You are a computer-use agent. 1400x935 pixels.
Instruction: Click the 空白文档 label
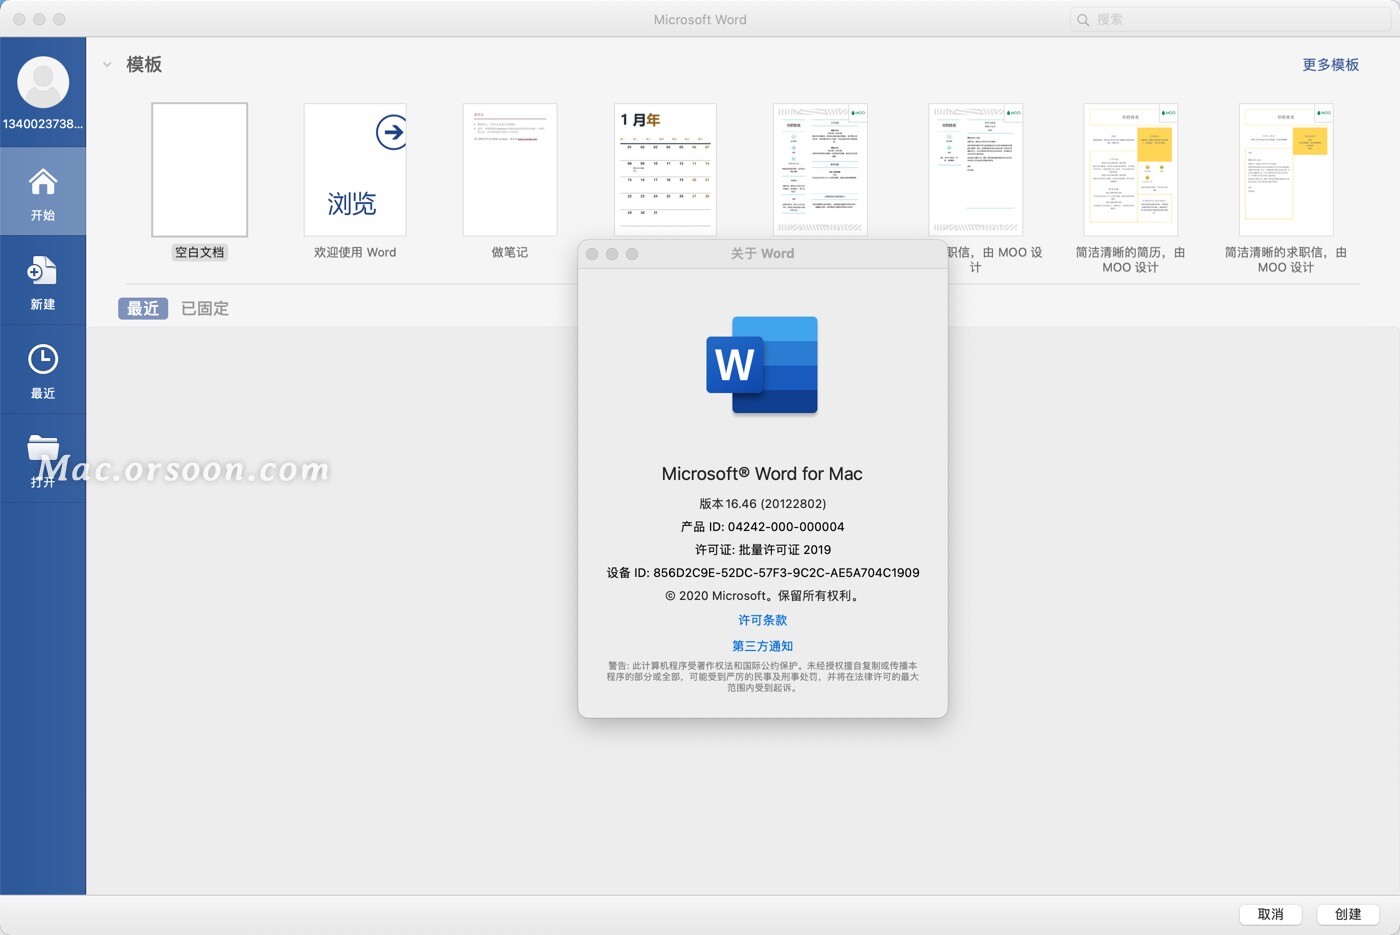pyautogui.click(x=200, y=253)
